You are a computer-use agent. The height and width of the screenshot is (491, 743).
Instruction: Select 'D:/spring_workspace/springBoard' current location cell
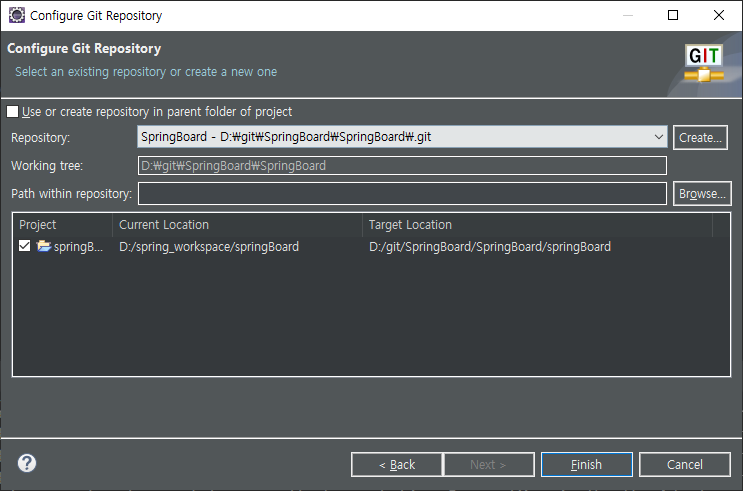coord(209,246)
